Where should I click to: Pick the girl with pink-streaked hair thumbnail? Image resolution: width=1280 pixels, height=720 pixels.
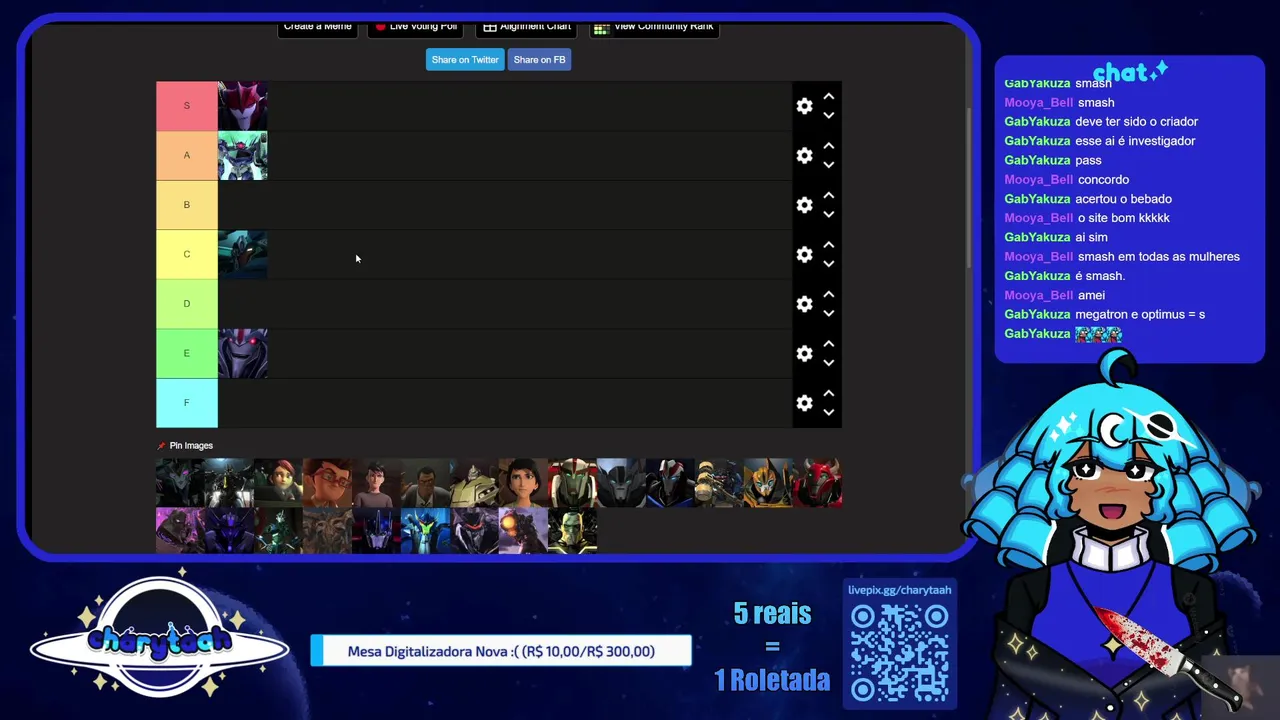278,483
